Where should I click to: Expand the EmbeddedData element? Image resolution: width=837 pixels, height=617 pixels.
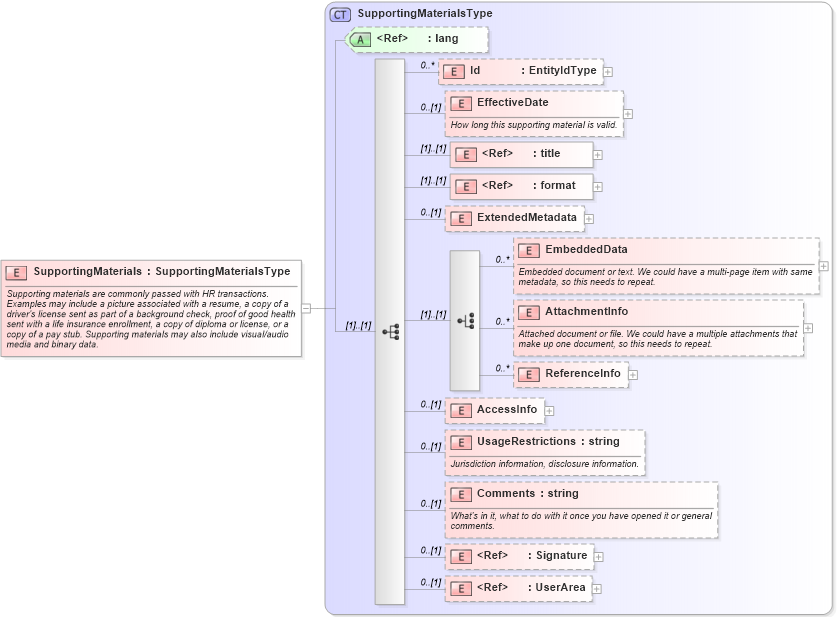822,267
